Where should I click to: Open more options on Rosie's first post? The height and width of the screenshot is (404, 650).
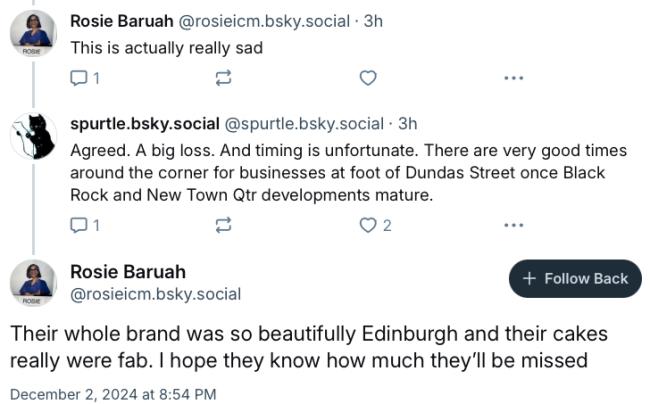(514, 78)
